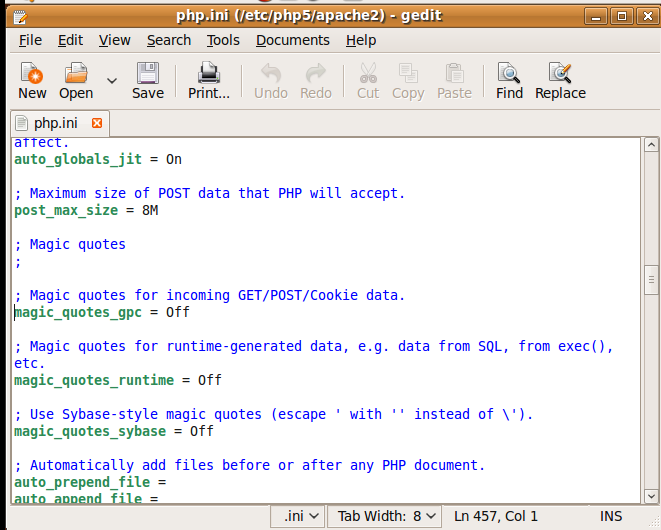The height and width of the screenshot is (530, 661).
Task: Maximize the gedit window
Action: click(622, 16)
